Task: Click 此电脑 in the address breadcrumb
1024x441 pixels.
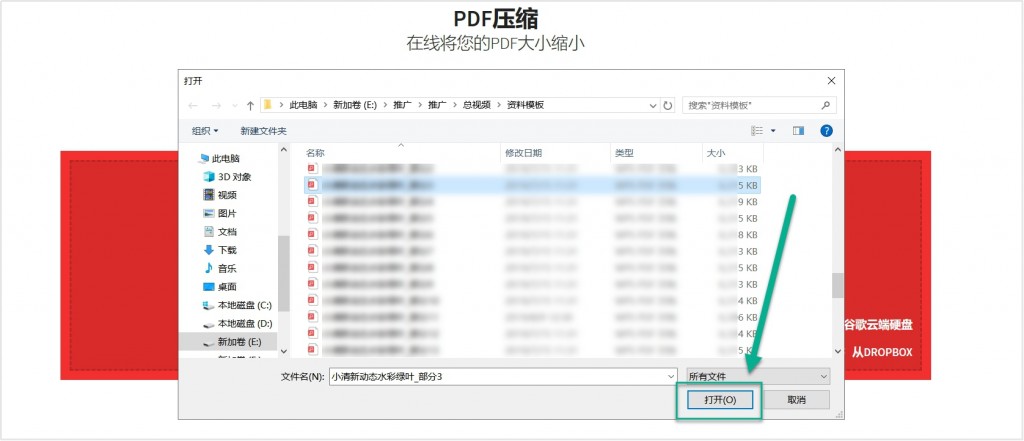Action: click(x=303, y=105)
